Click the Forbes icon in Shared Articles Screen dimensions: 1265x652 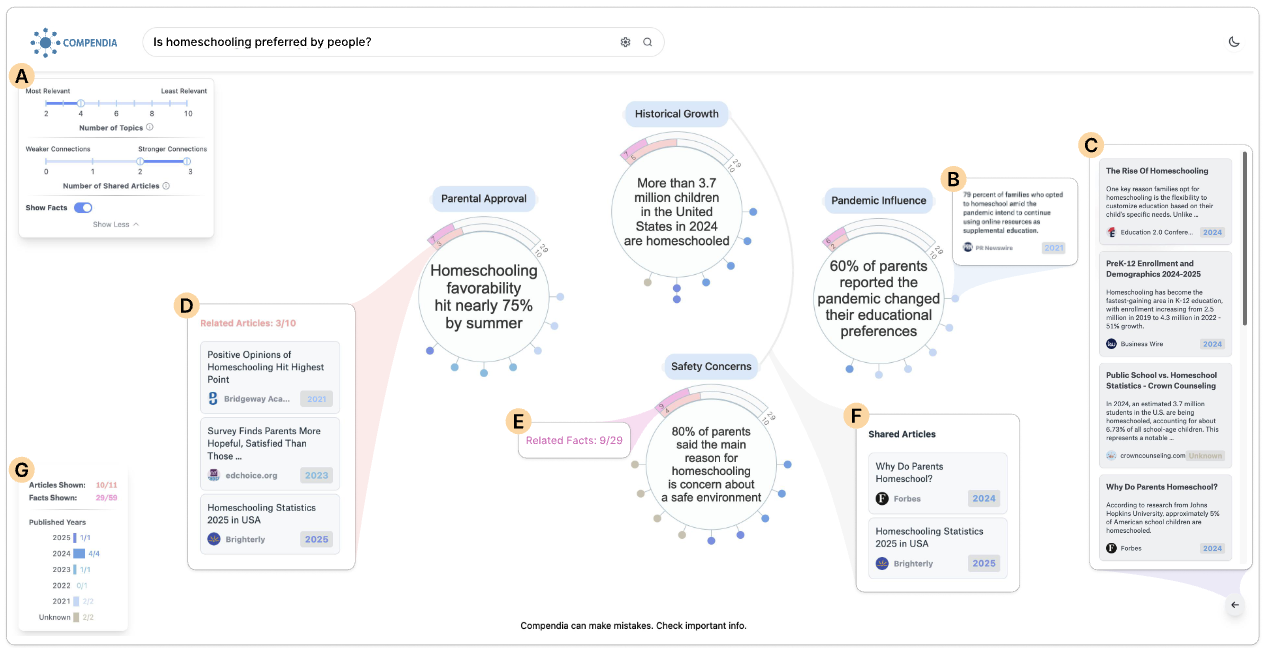click(882, 498)
